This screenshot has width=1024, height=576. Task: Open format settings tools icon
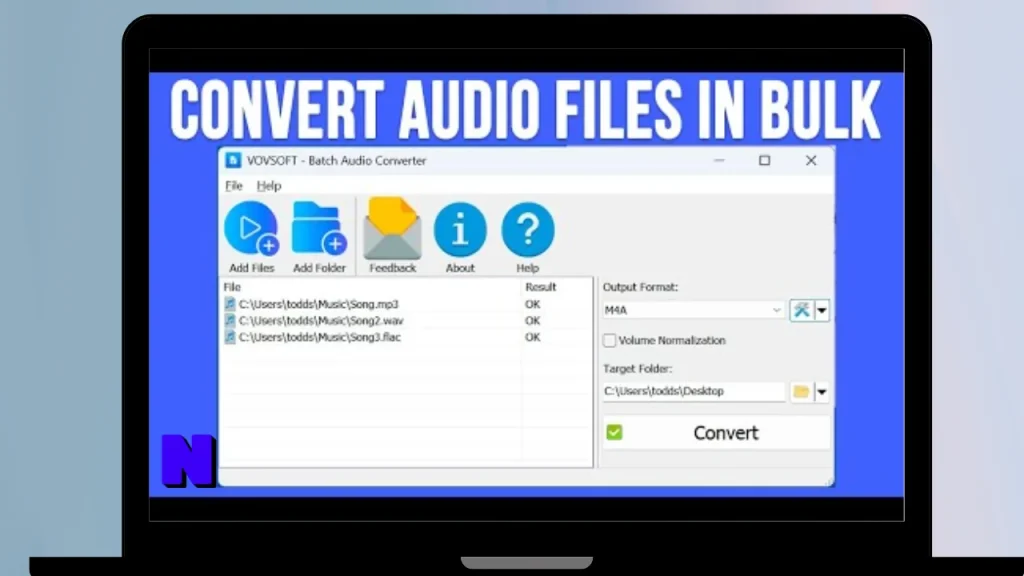pyautogui.click(x=801, y=310)
